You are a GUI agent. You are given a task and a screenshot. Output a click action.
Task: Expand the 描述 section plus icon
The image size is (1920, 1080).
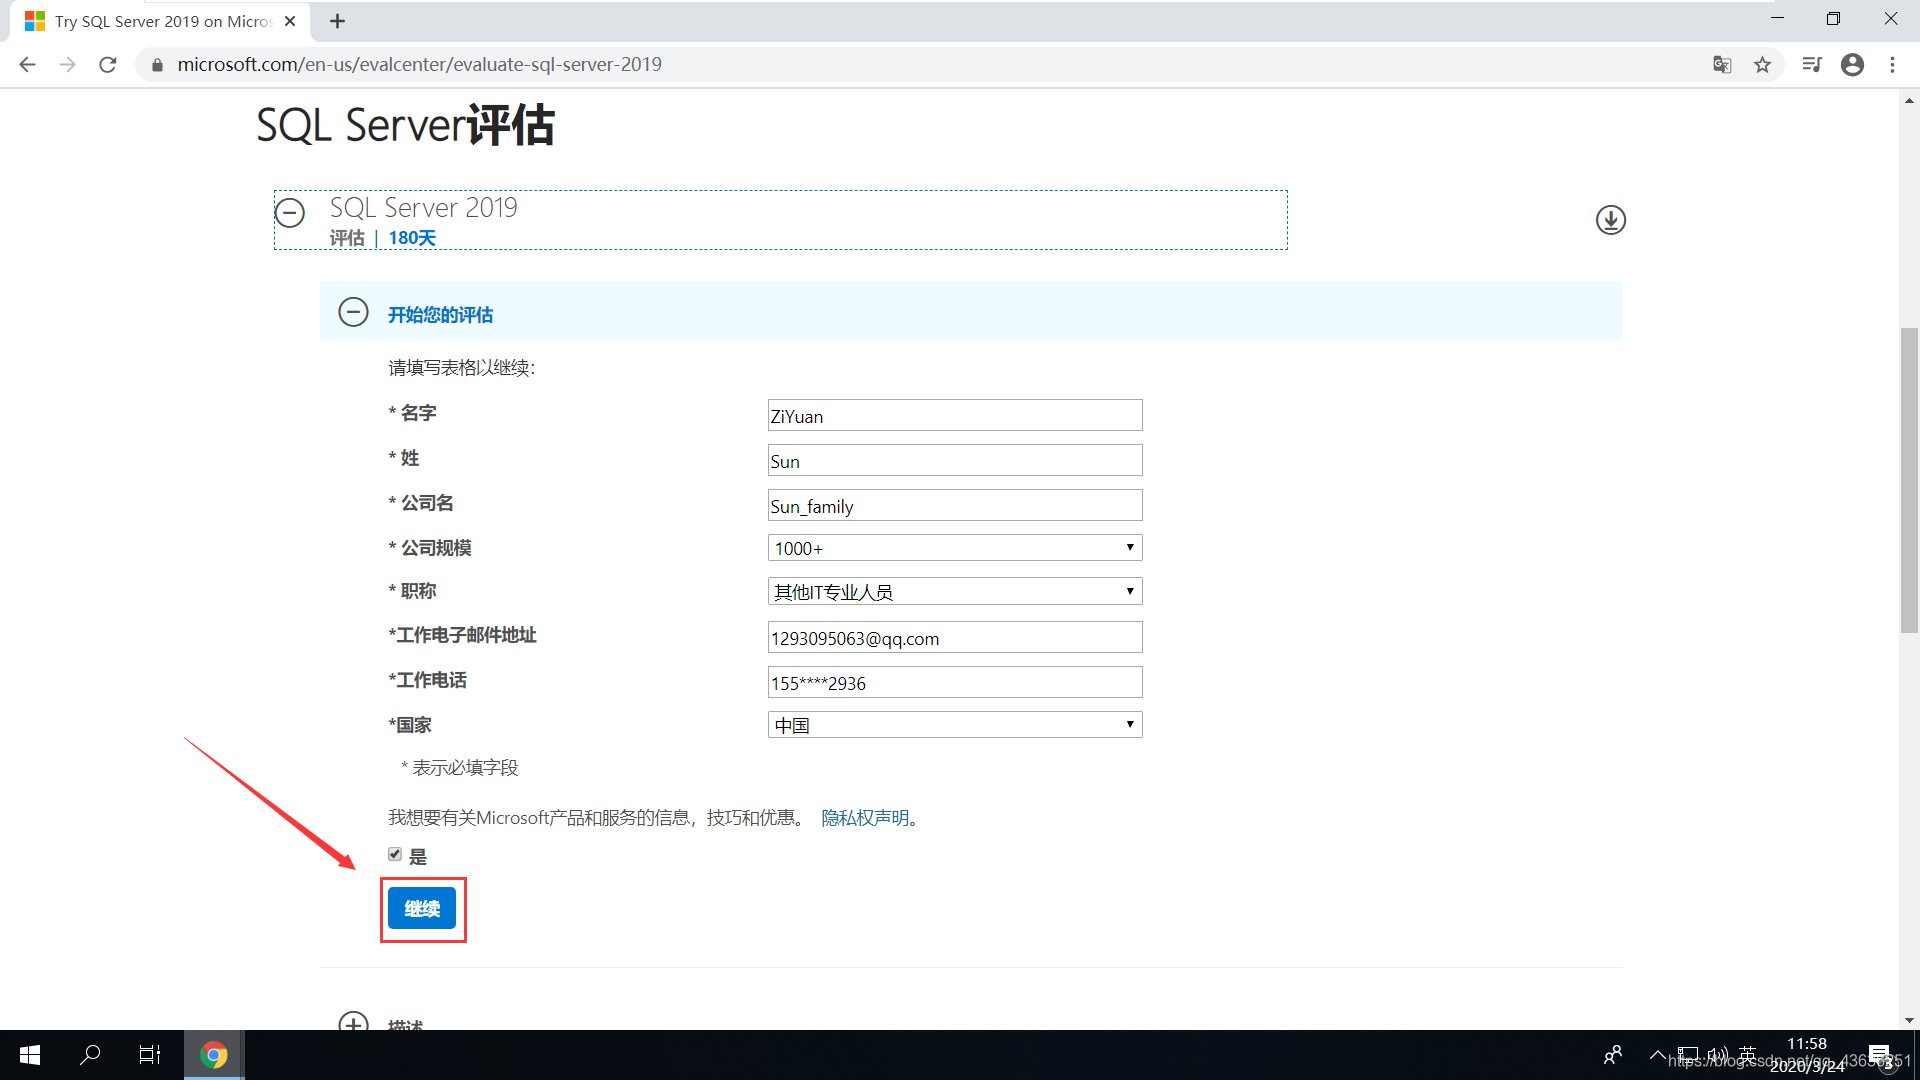tap(353, 1022)
